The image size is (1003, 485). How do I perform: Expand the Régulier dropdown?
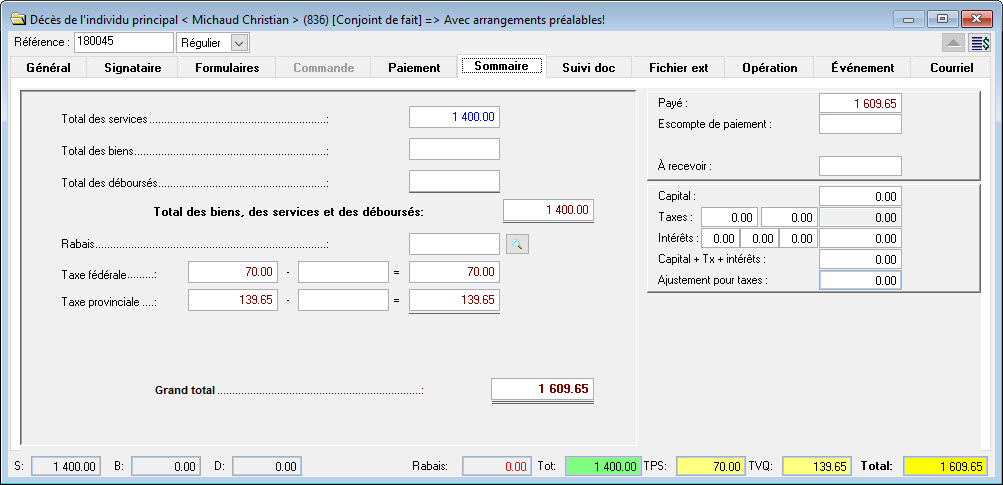(238, 43)
